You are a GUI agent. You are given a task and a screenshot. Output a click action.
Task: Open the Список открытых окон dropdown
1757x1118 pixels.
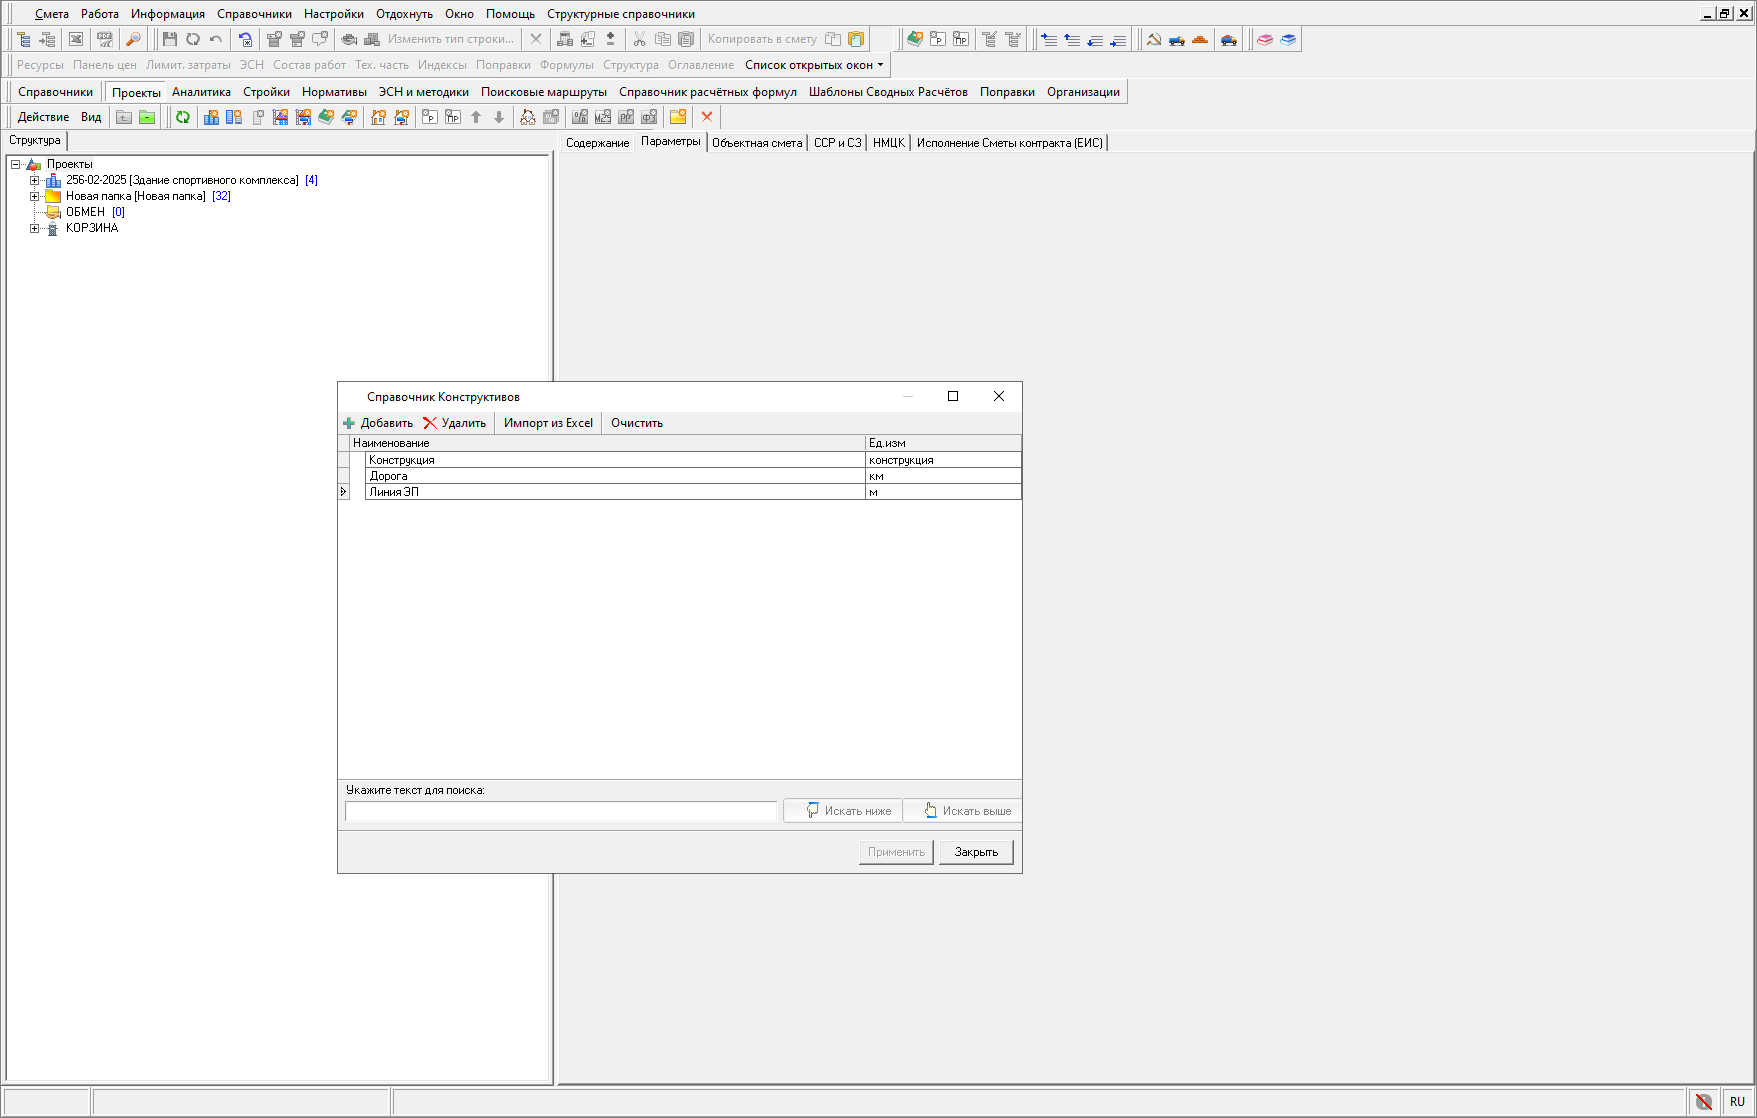pyautogui.click(x=814, y=65)
